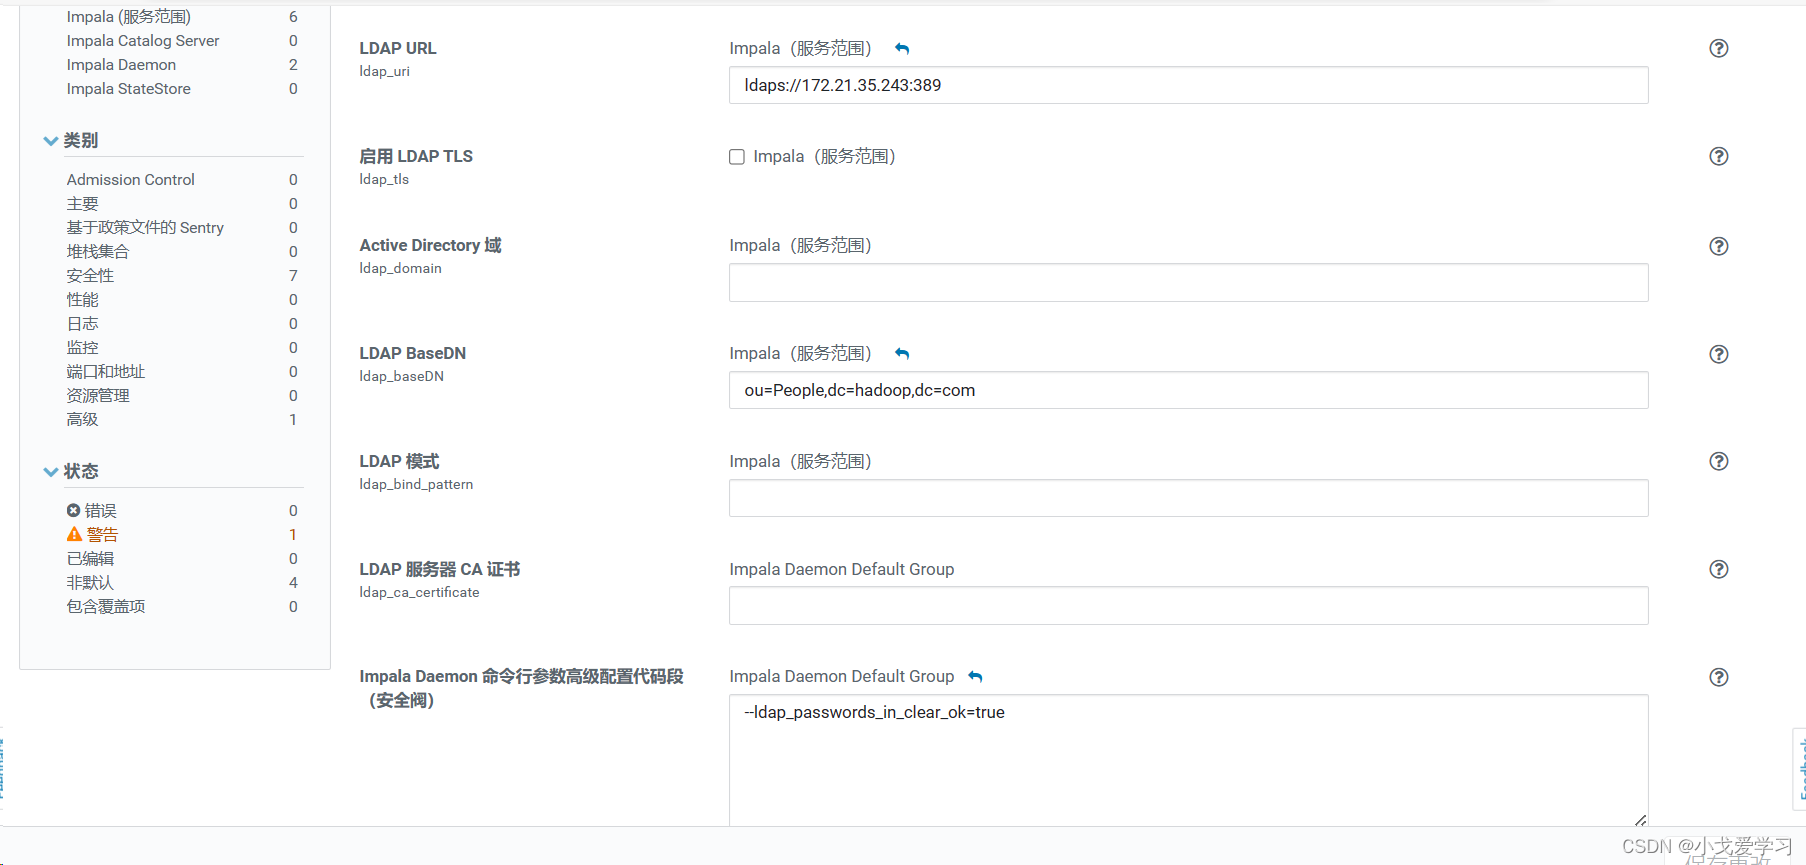Select the 堆栈集合 category
1806x865 pixels.
tap(98, 252)
